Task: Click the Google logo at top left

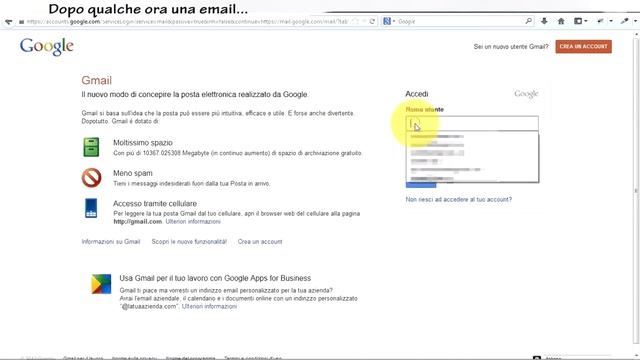Action: click(x=47, y=47)
